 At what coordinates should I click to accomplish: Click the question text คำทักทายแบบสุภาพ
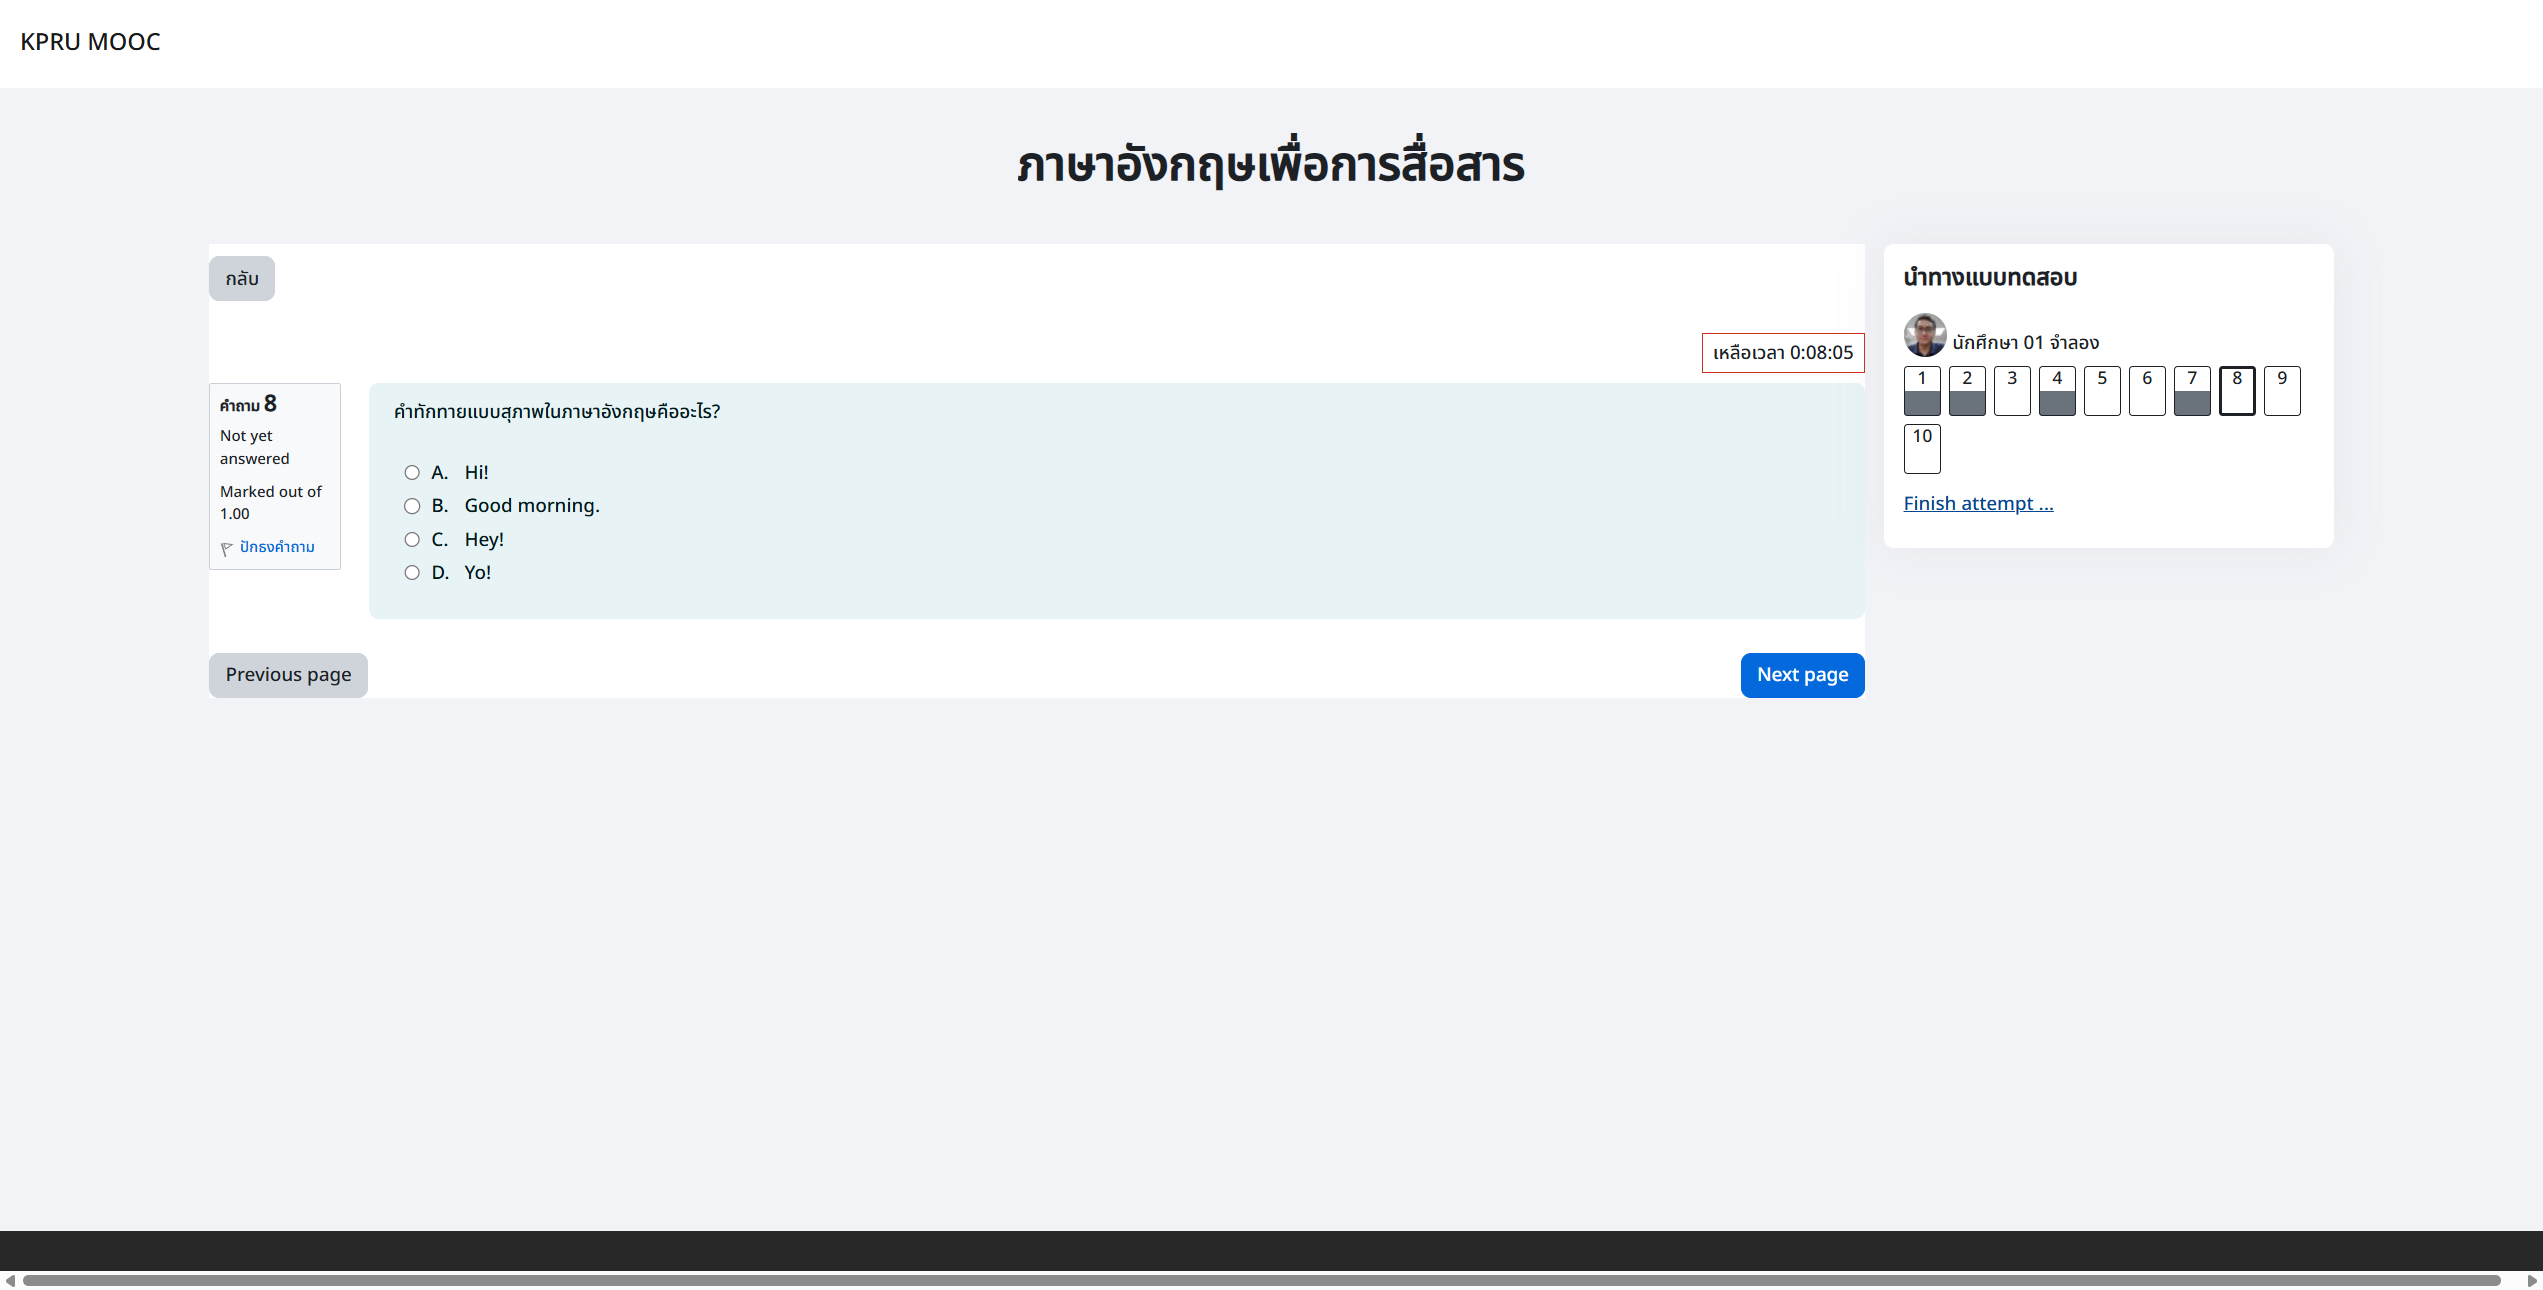click(x=557, y=412)
